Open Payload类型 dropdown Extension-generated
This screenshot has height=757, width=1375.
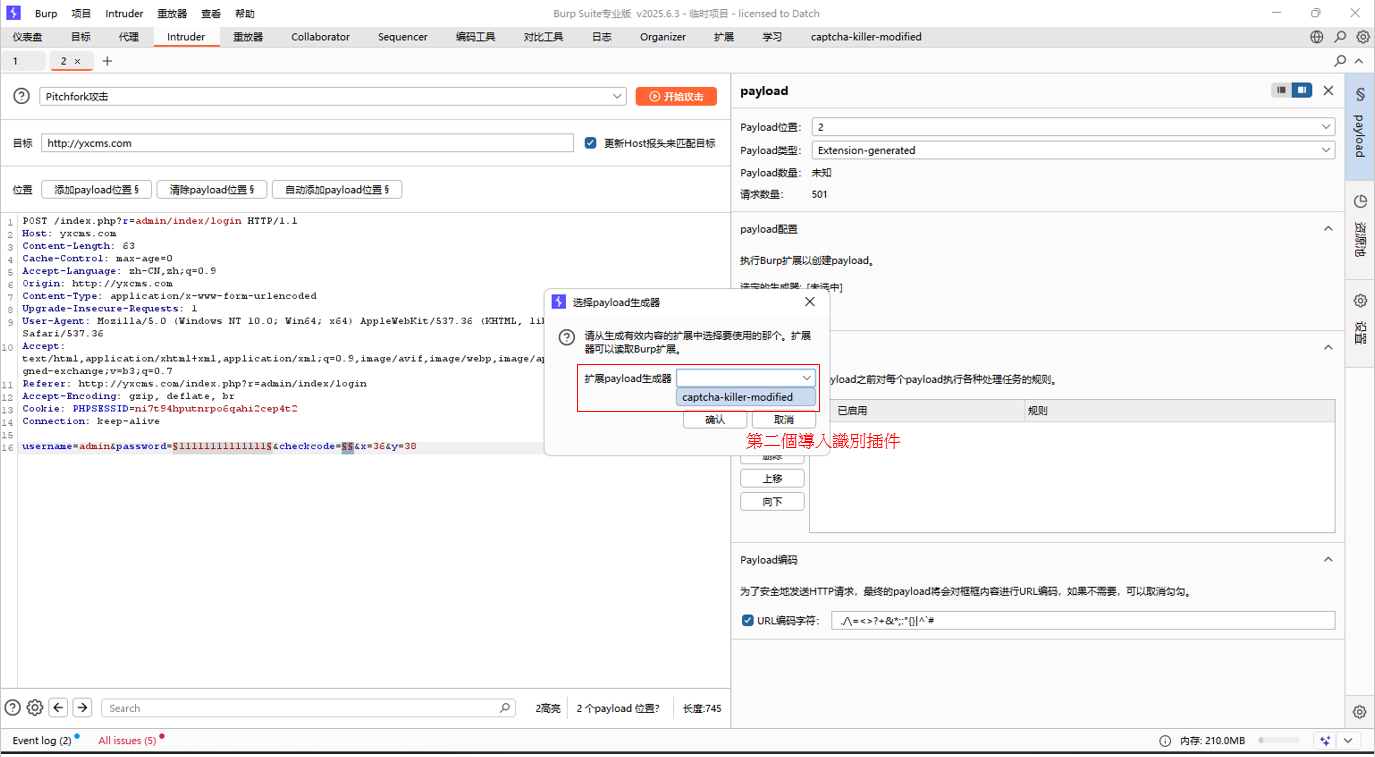1073,150
